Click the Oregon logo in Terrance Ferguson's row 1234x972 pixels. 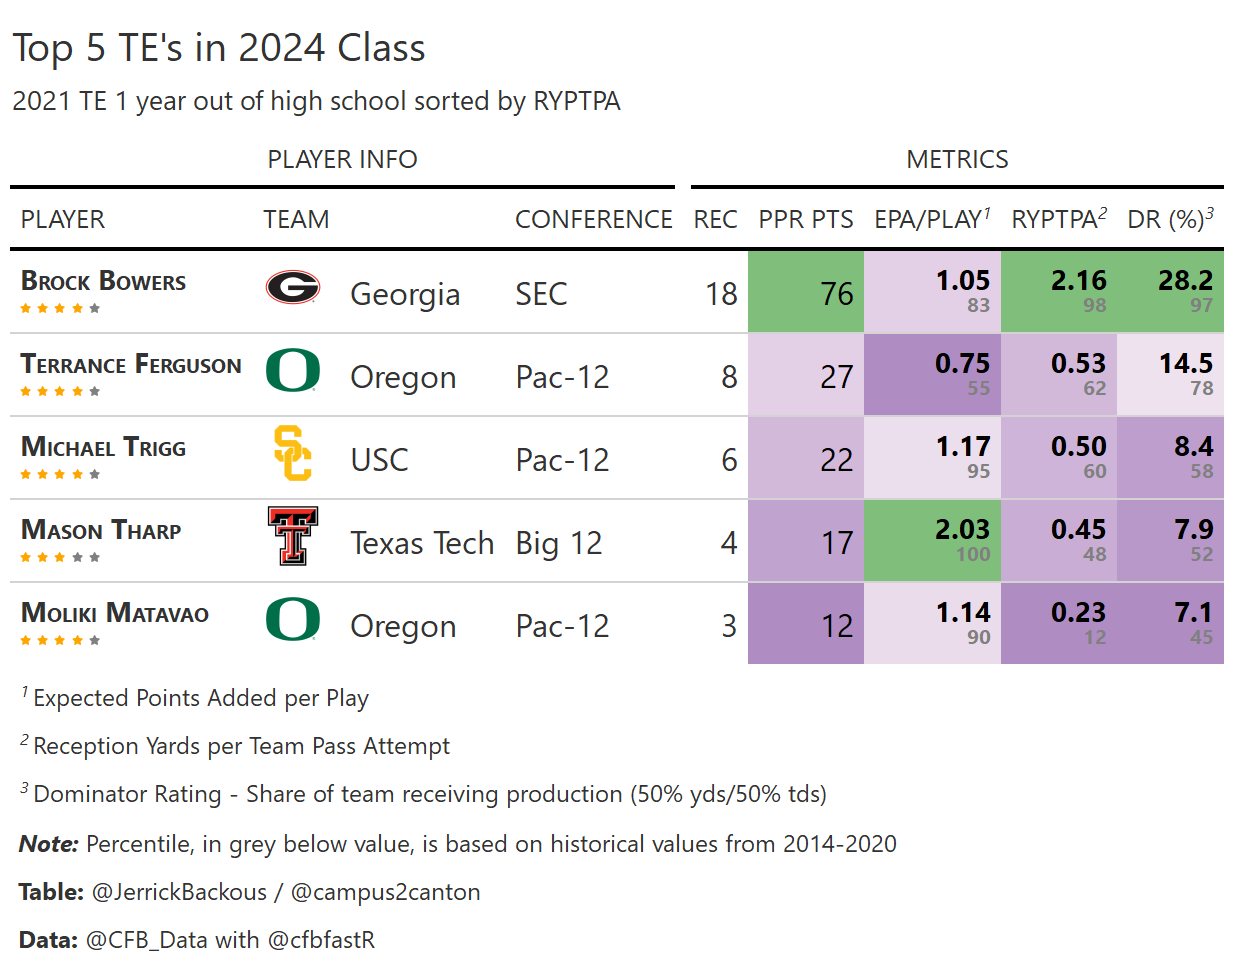click(x=292, y=371)
